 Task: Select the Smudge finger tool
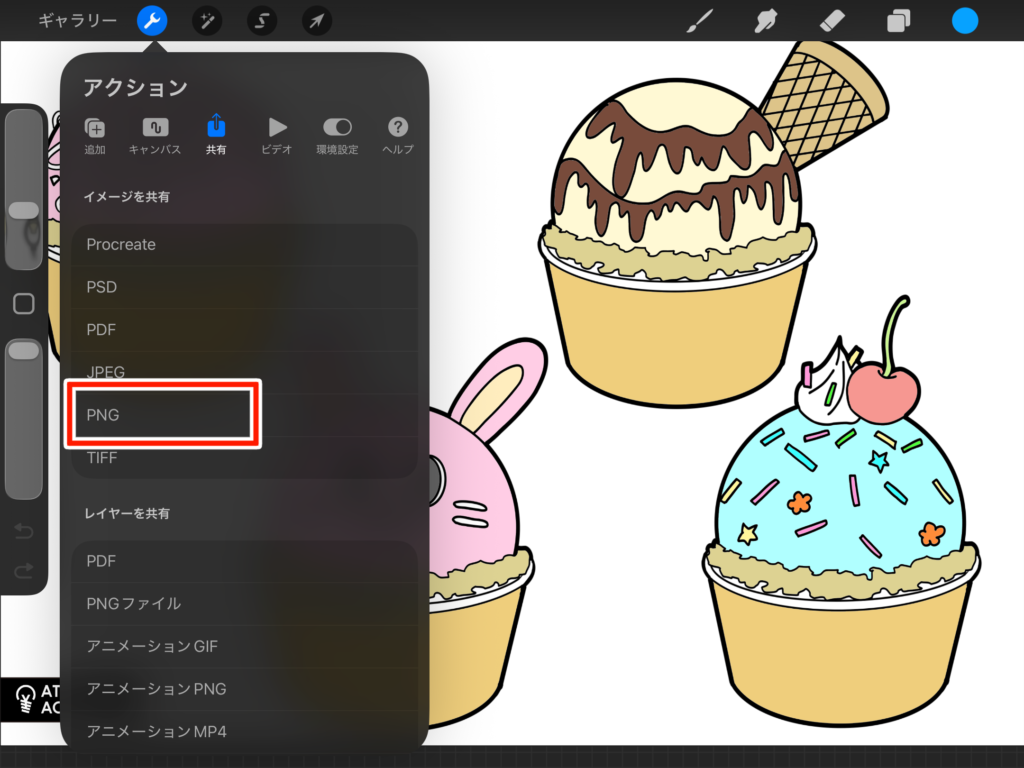768,20
